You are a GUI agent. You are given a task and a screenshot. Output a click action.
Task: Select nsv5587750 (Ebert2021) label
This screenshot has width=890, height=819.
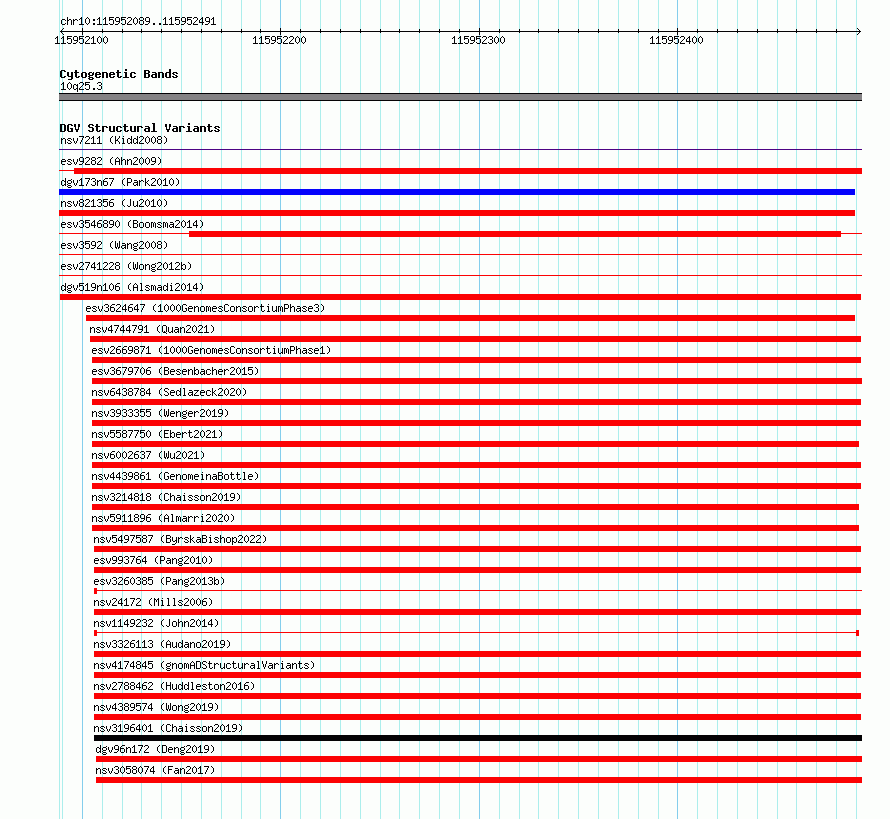click(157, 434)
